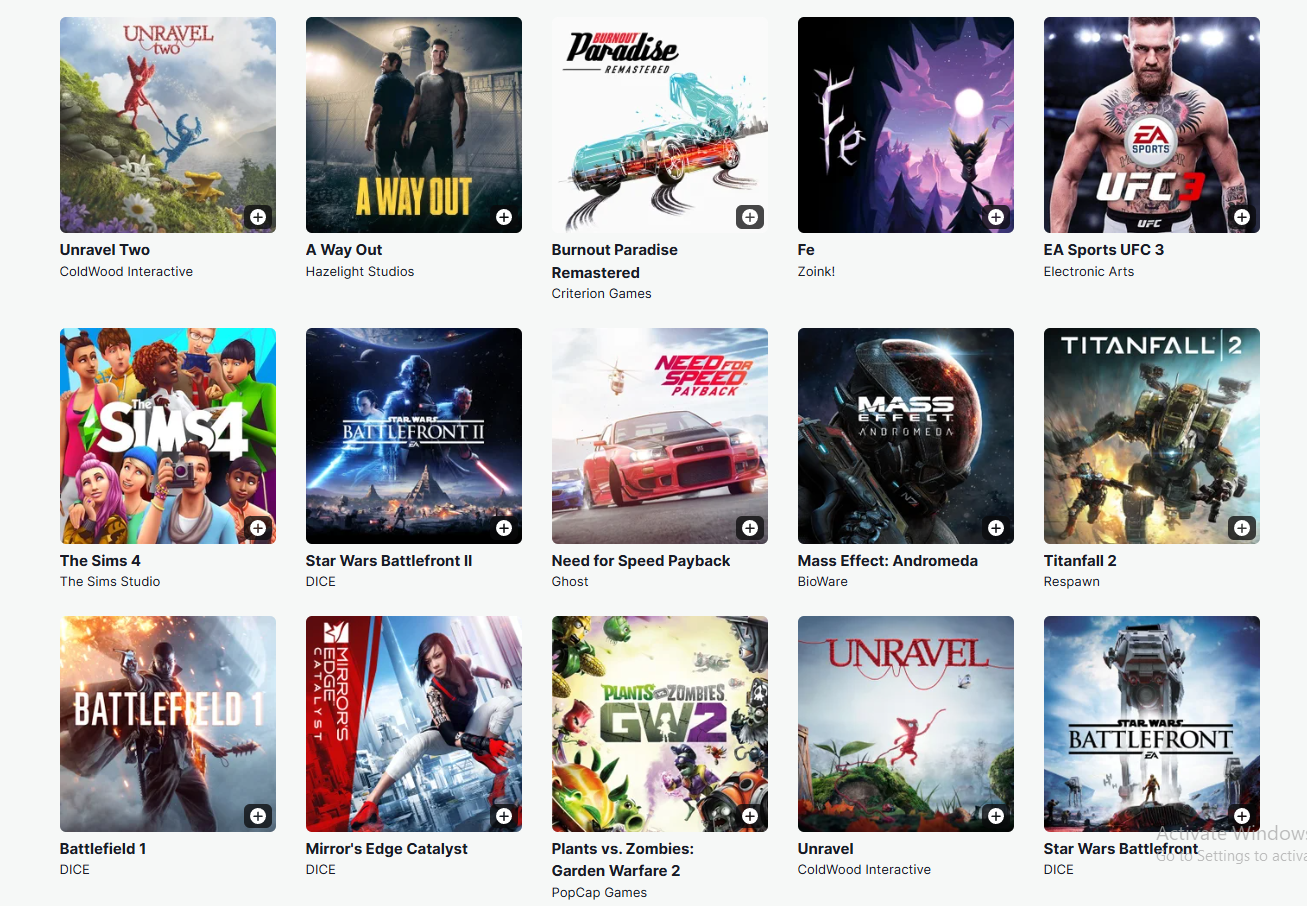Screen dimensions: 1307x906
Task: Select the Fe game cover image
Action: [906, 125]
